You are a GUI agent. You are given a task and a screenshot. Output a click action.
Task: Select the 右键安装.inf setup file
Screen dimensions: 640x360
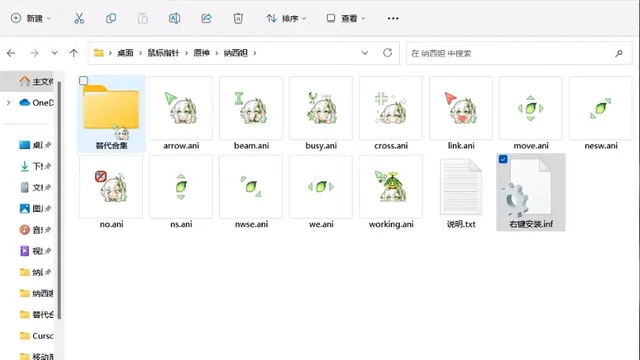(x=531, y=192)
